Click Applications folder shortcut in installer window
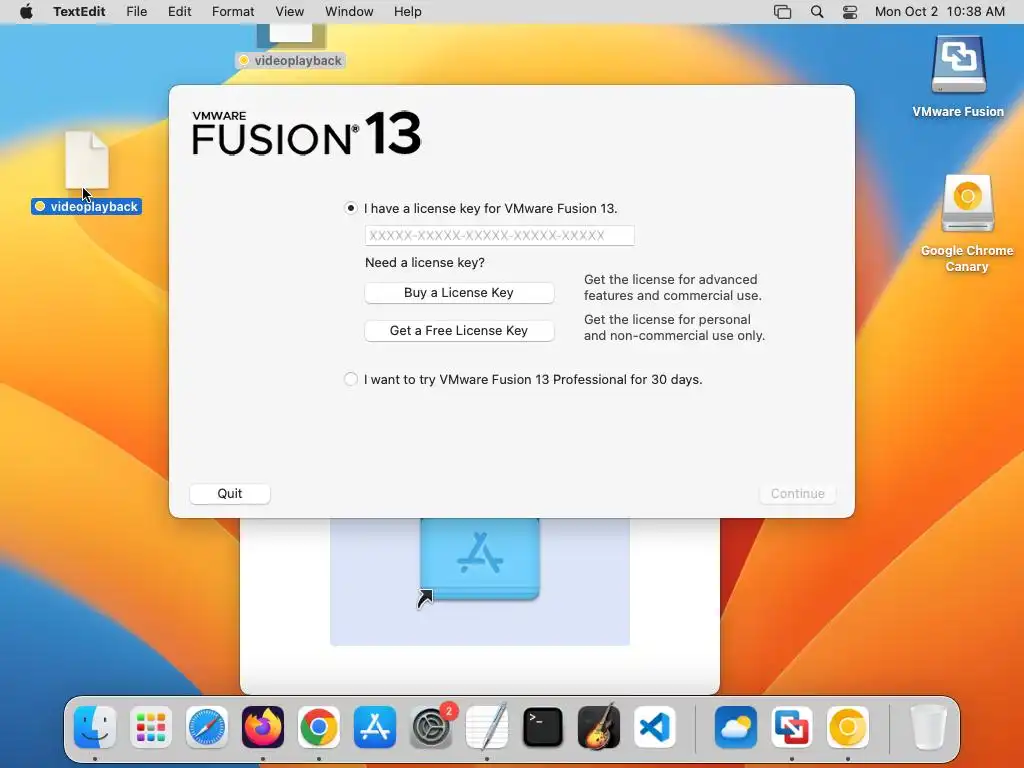The image size is (1024, 768). 480,559
